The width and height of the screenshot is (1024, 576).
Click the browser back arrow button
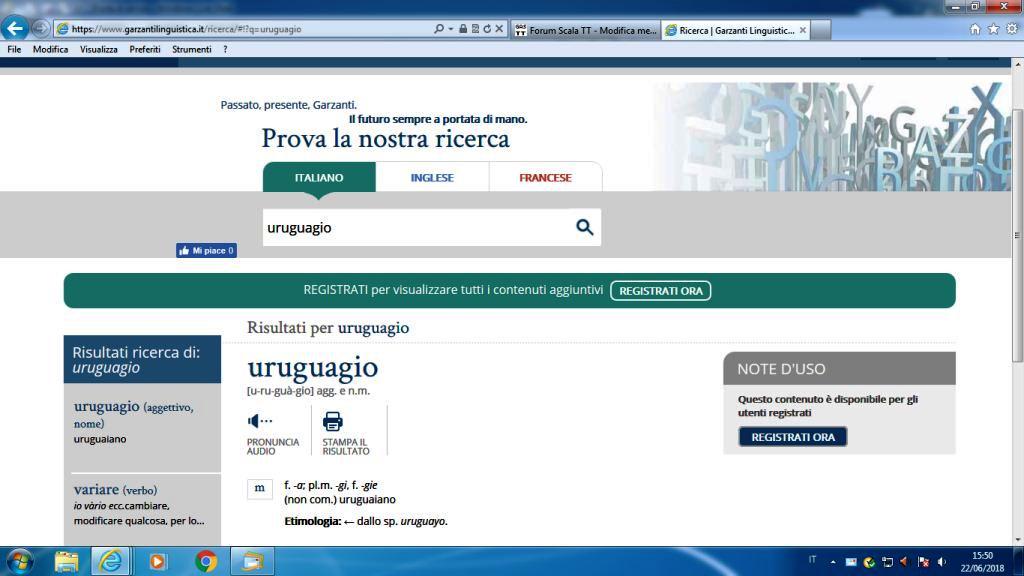click(15, 29)
